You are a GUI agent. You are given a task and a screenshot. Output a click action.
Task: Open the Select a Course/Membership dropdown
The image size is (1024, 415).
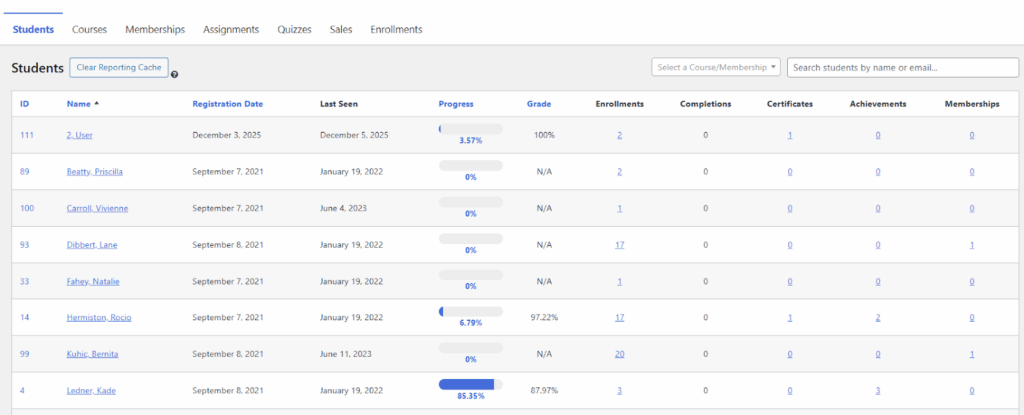click(715, 67)
